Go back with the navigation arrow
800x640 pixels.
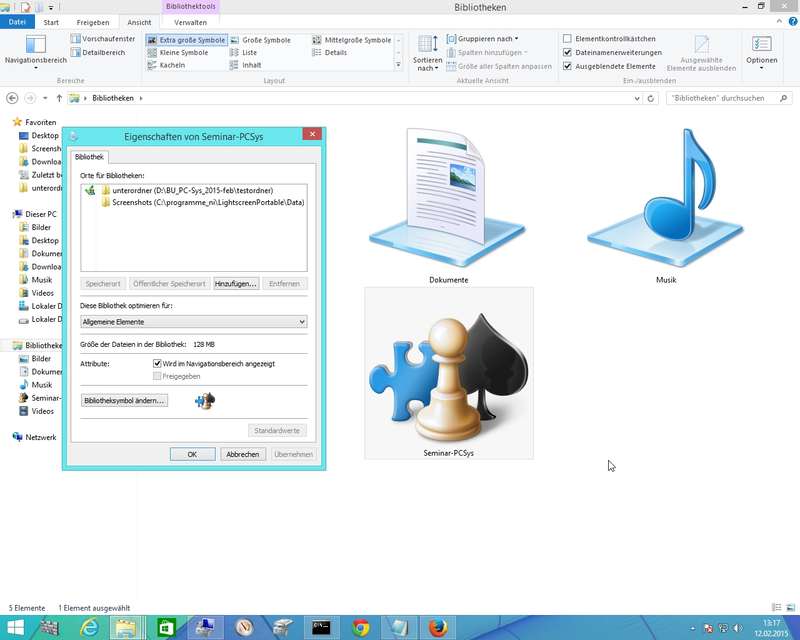(x=12, y=98)
